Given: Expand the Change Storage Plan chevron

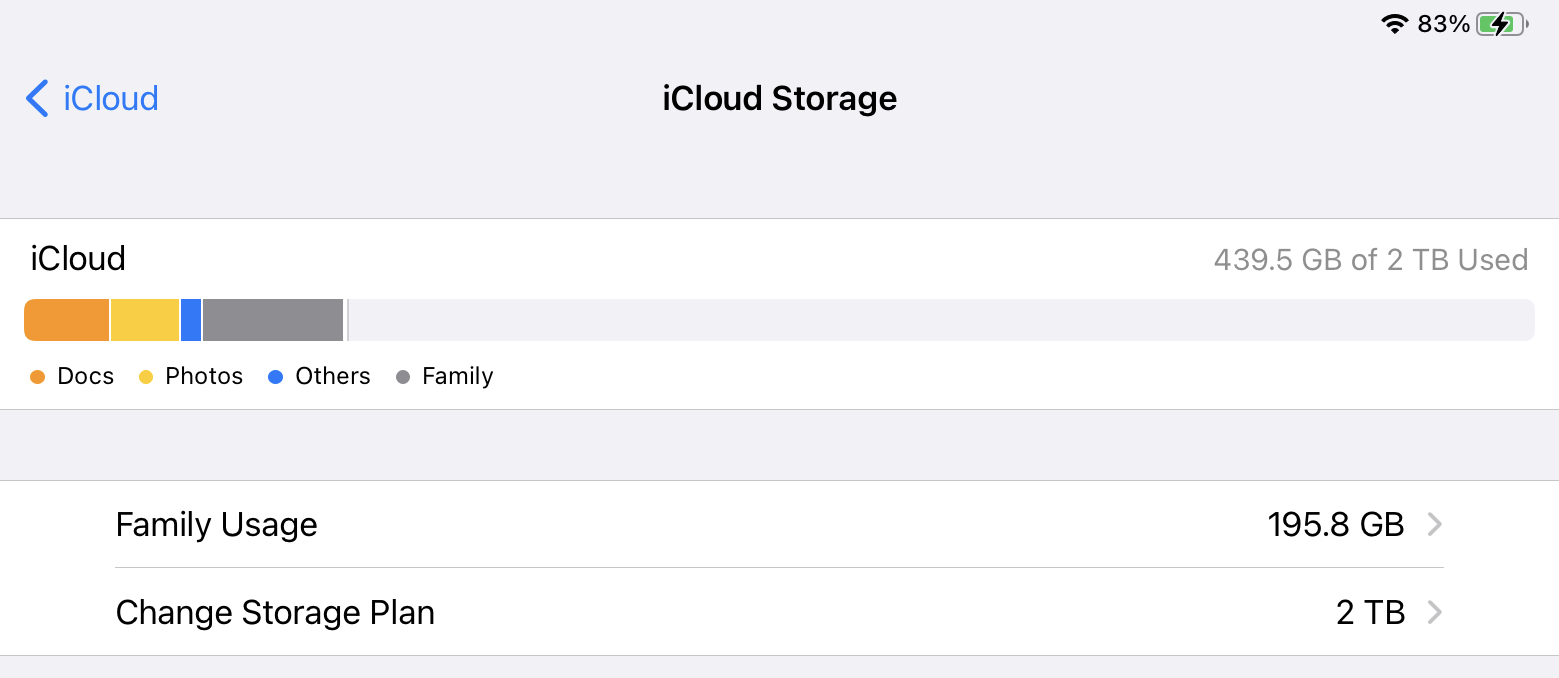Looking at the screenshot, I should tap(1434, 612).
